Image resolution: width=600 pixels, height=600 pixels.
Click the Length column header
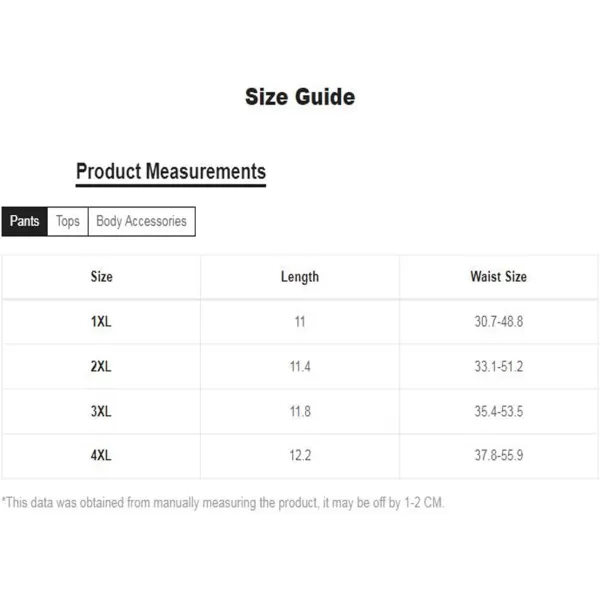(300, 277)
